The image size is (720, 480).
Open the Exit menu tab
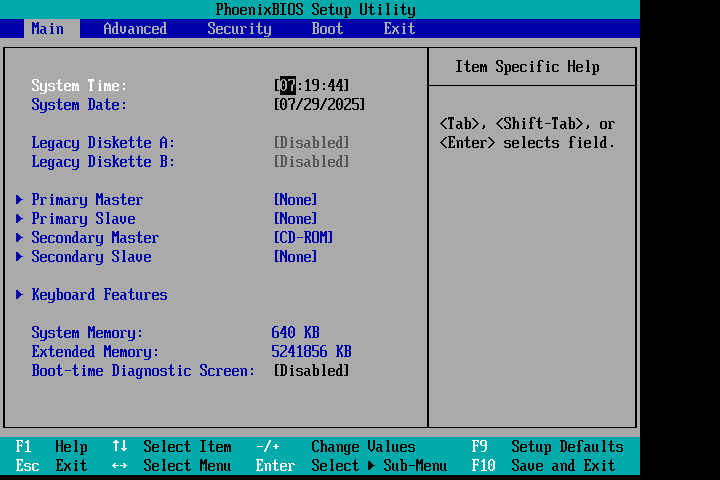pos(399,28)
